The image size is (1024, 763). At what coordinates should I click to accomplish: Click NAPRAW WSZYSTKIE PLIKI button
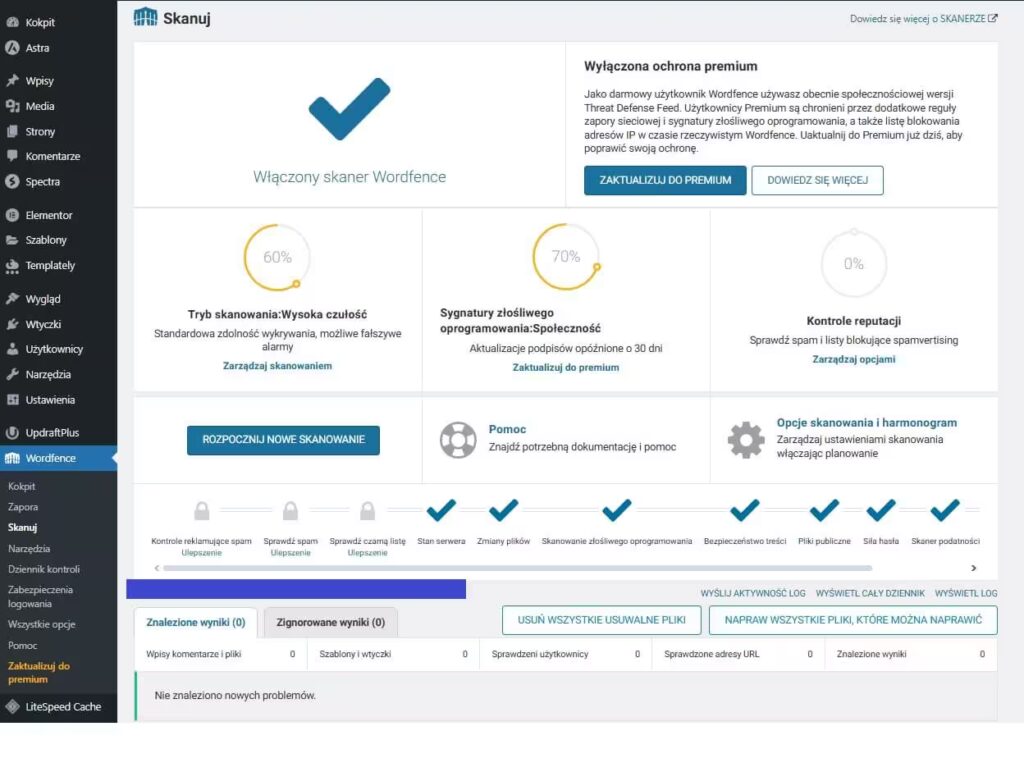click(x=853, y=620)
